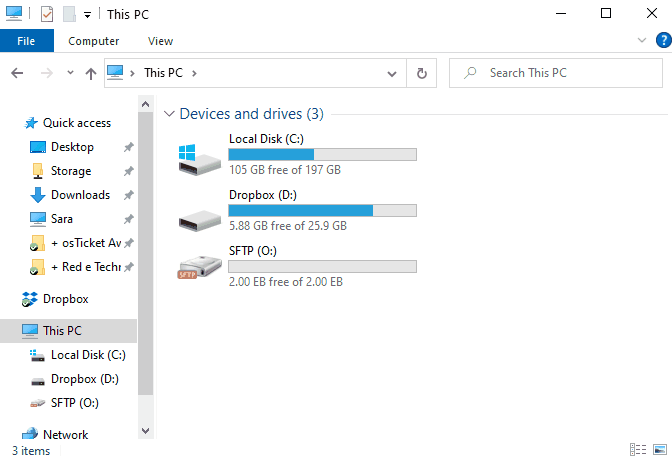Click the SFTP (O:) usage bar
672x461 pixels.
click(x=322, y=266)
